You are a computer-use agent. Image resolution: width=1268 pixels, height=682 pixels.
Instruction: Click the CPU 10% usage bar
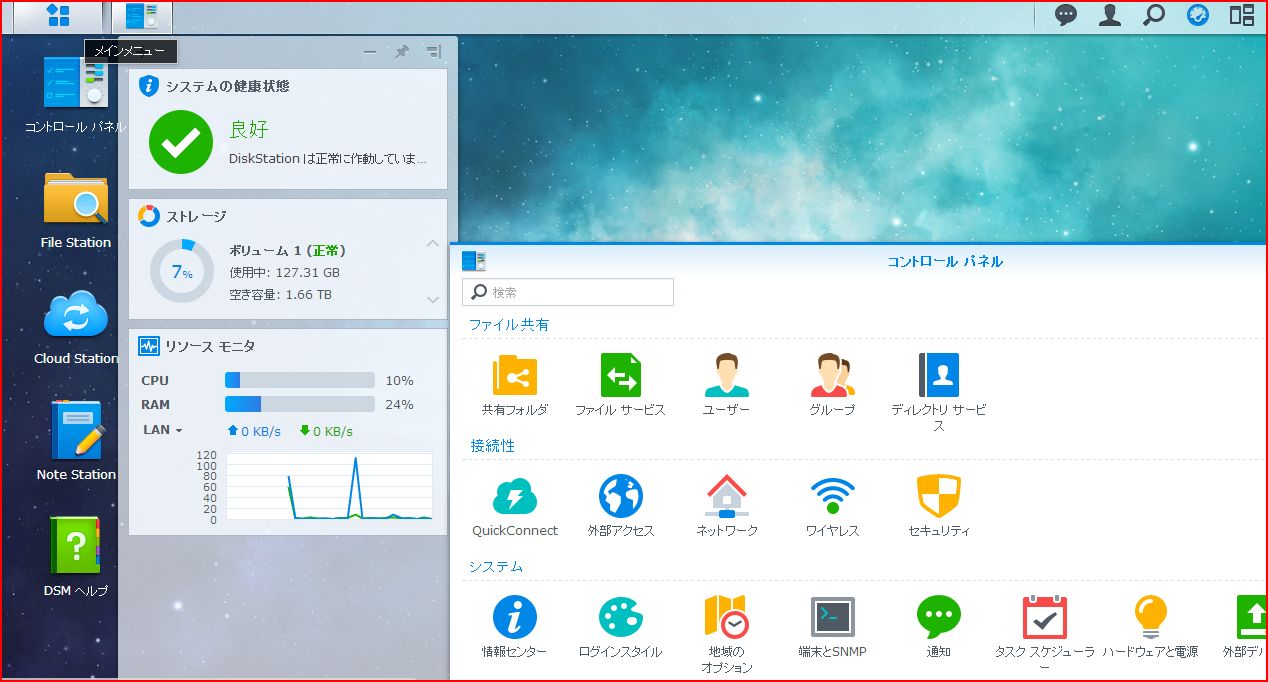(300, 380)
